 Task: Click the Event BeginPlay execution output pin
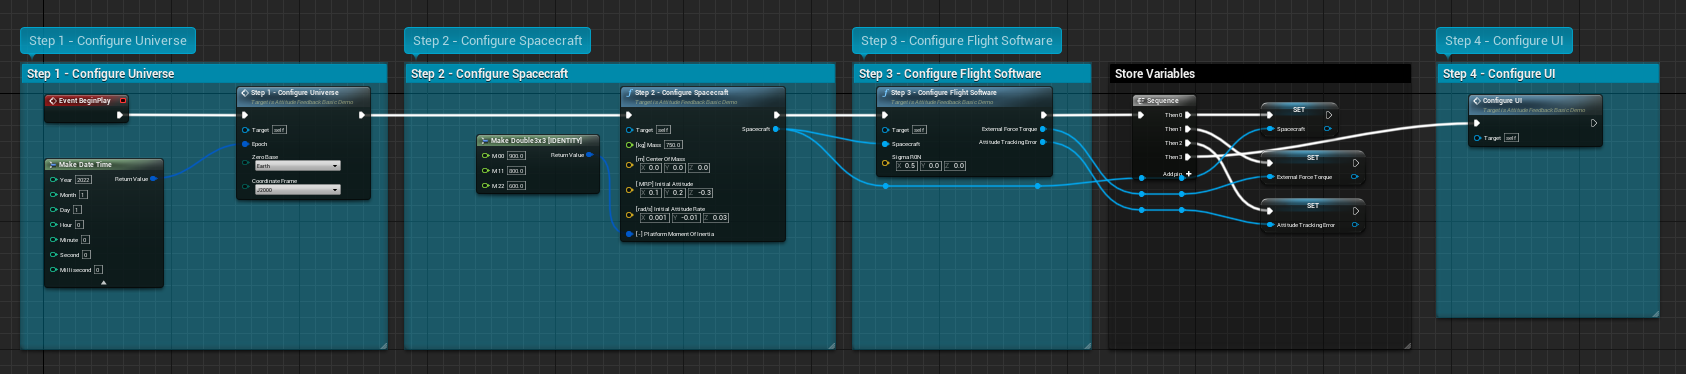click(x=120, y=115)
